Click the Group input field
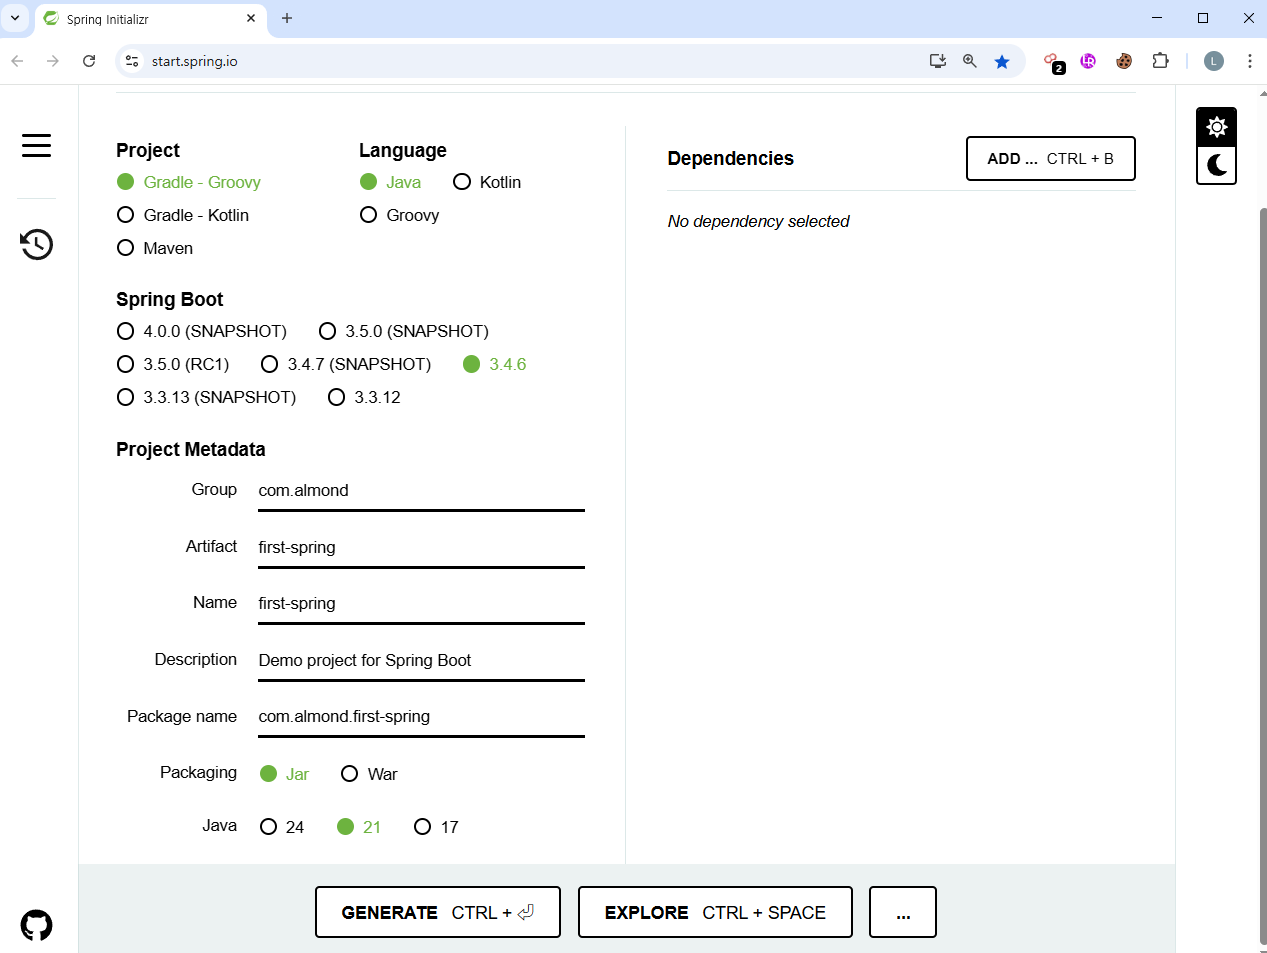 421,491
